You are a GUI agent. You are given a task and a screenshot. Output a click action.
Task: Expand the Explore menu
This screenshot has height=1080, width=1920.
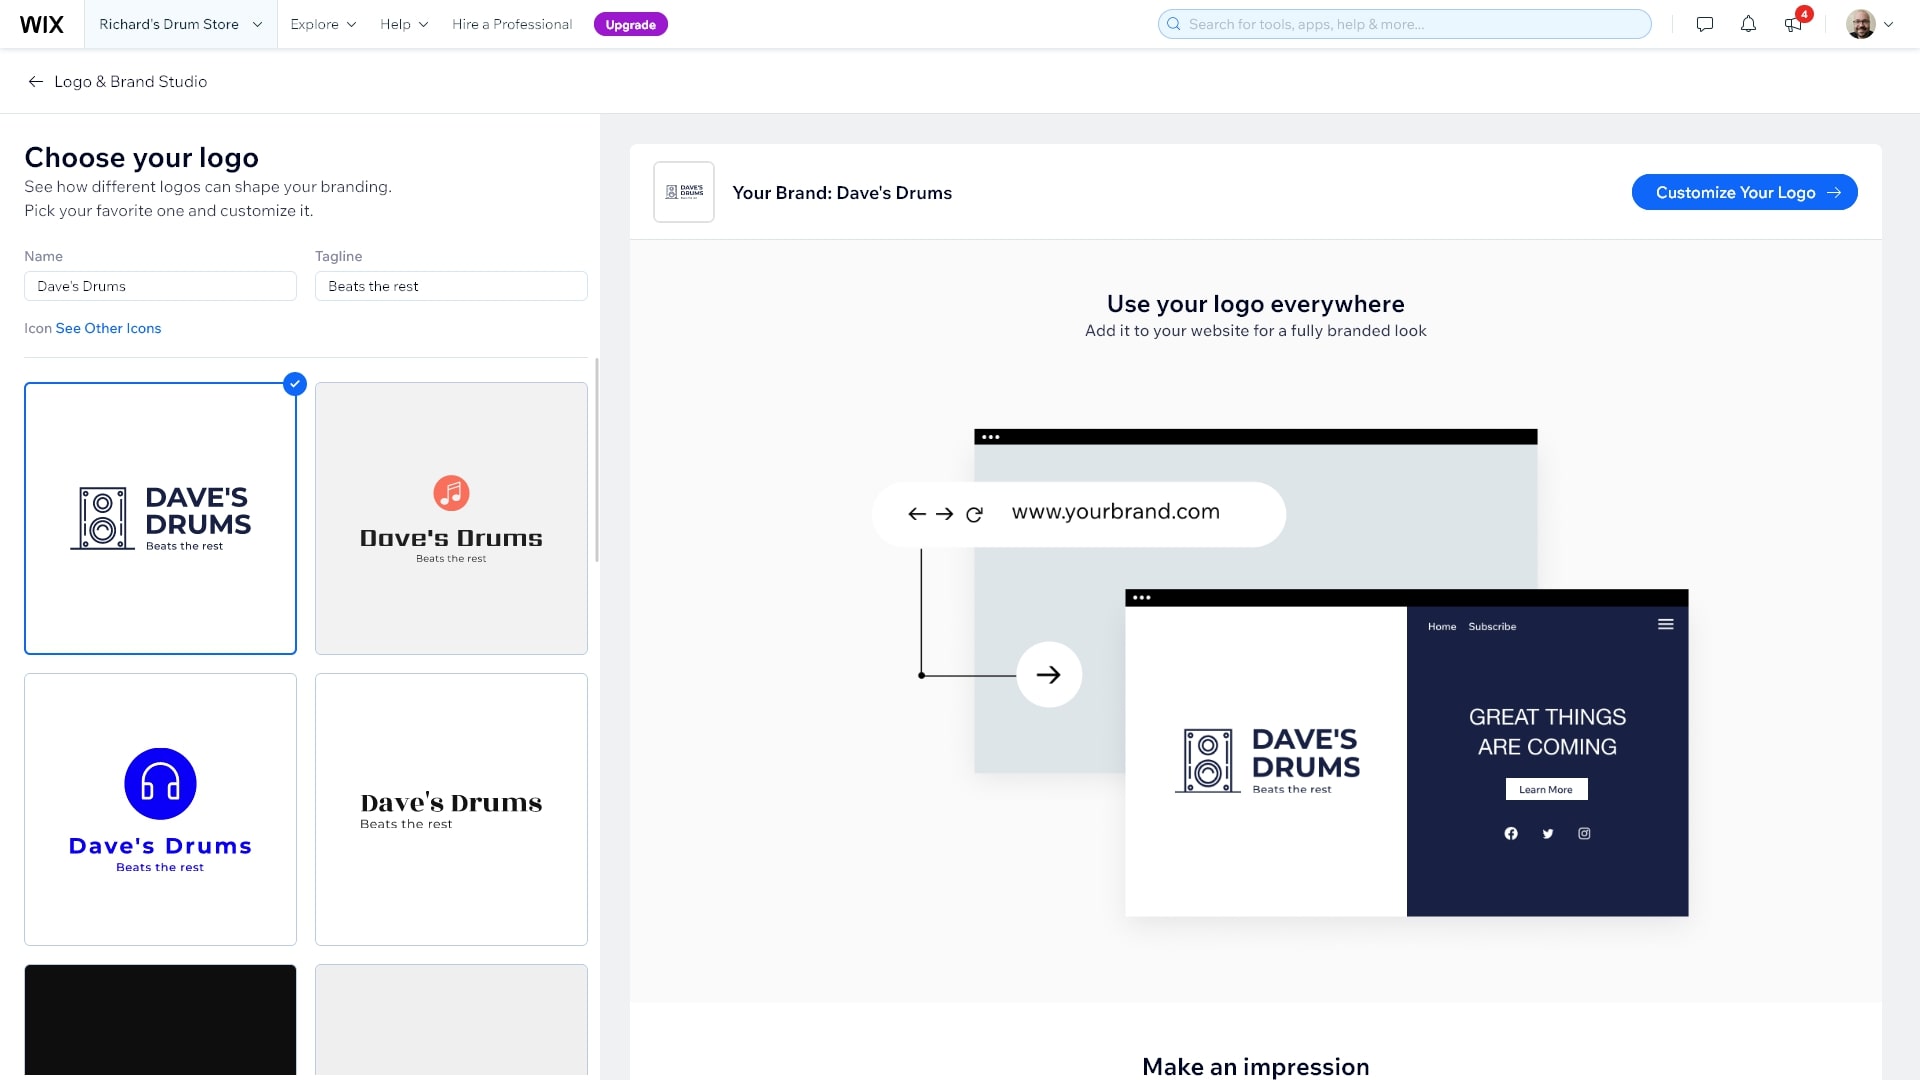[x=323, y=24]
